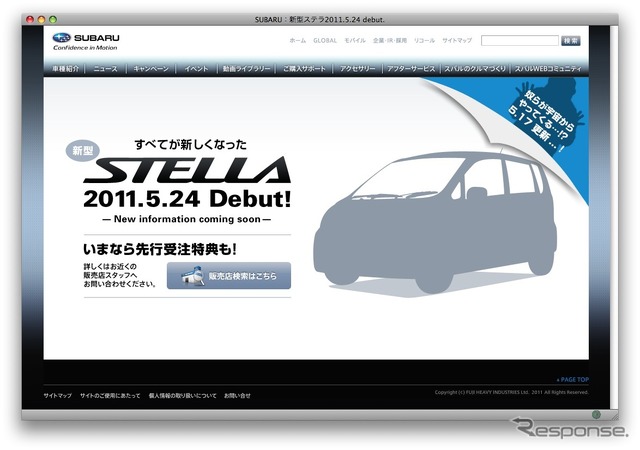This screenshot has height=450, width=640.
Task: Click the header search input field
Action: tap(520, 40)
